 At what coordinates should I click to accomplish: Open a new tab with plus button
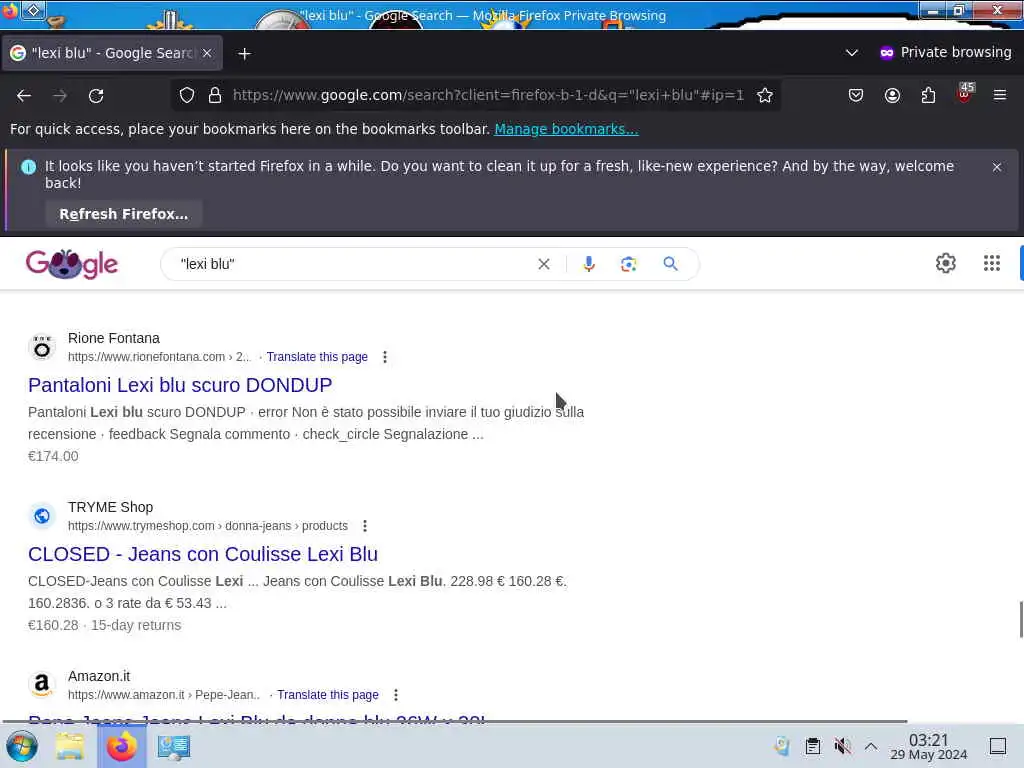pos(244,54)
